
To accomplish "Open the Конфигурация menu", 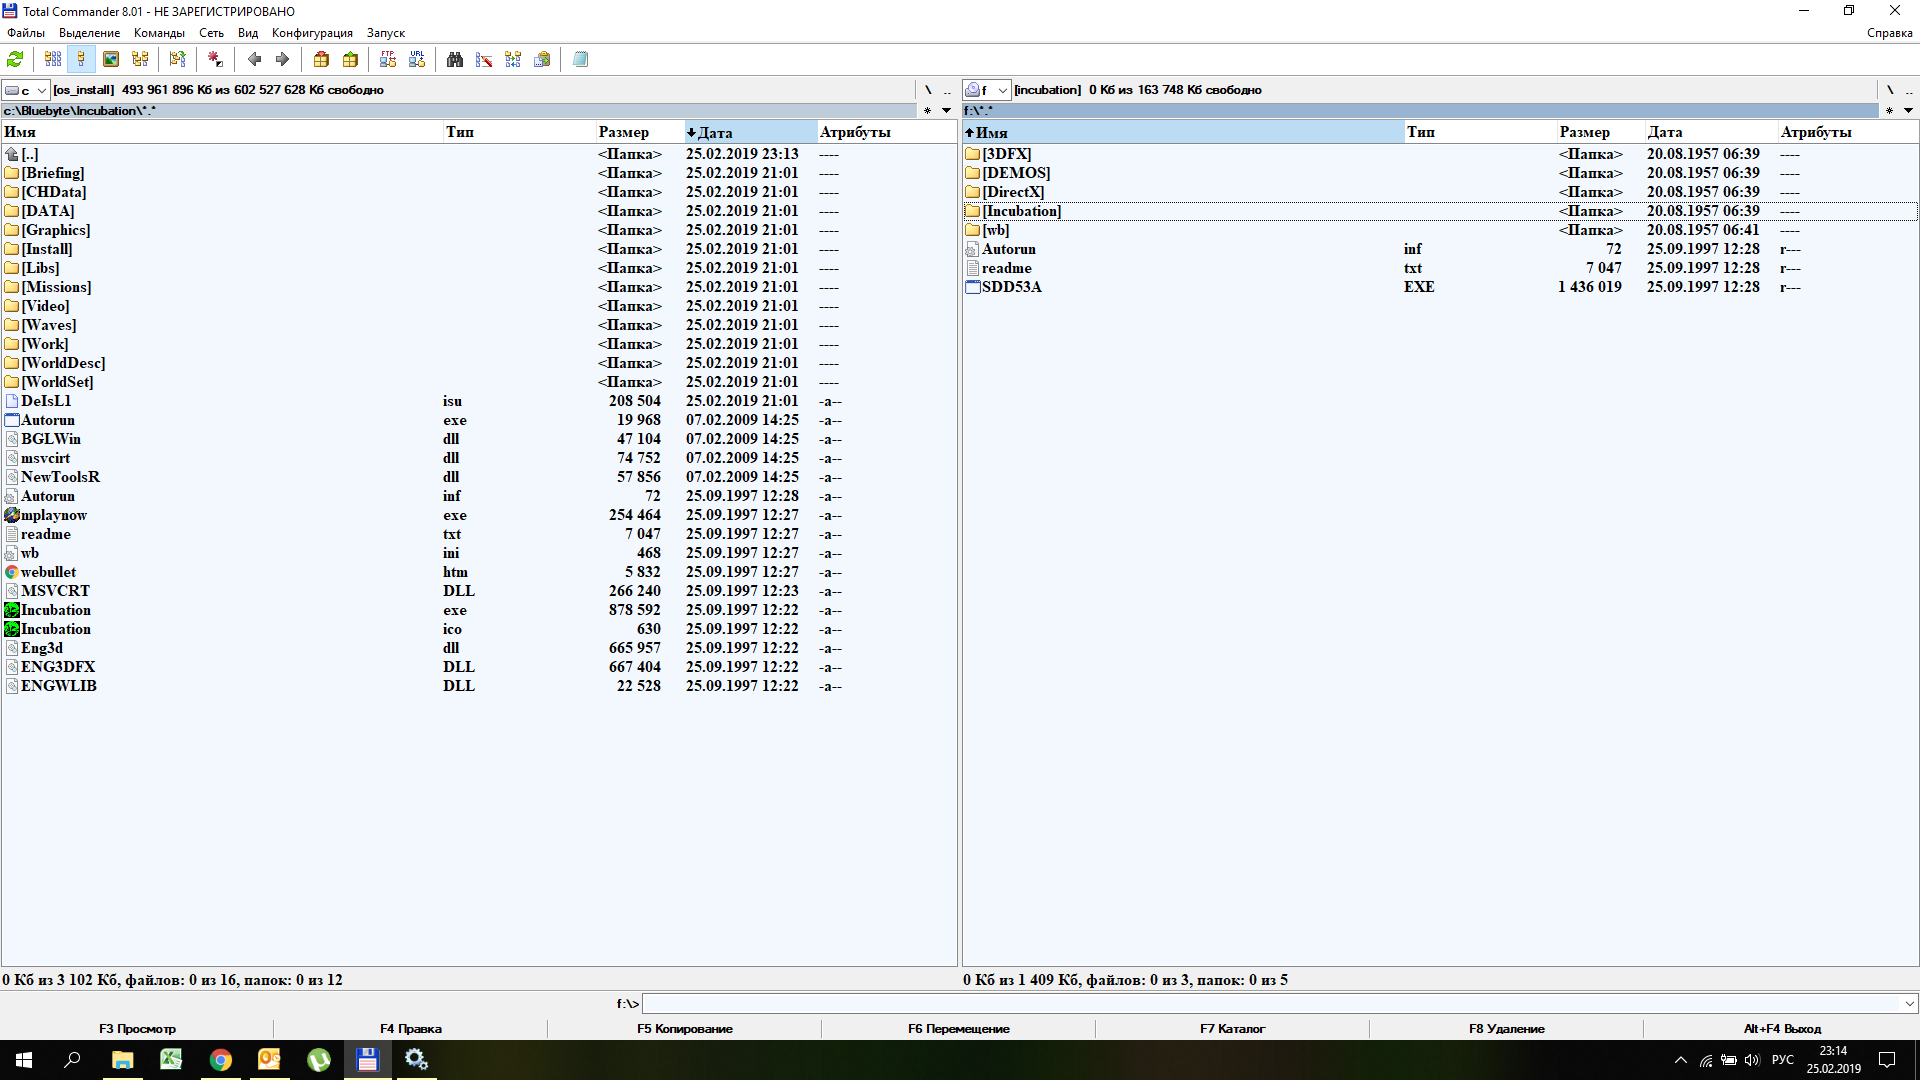I will point(312,33).
